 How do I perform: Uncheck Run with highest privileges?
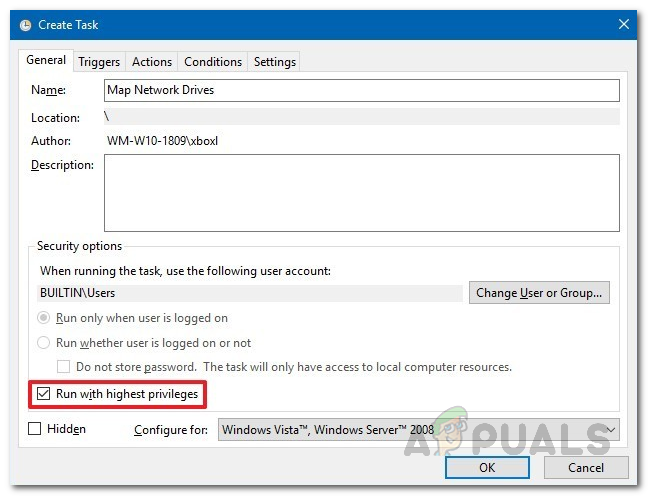pyautogui.click(x=43, y=394)
